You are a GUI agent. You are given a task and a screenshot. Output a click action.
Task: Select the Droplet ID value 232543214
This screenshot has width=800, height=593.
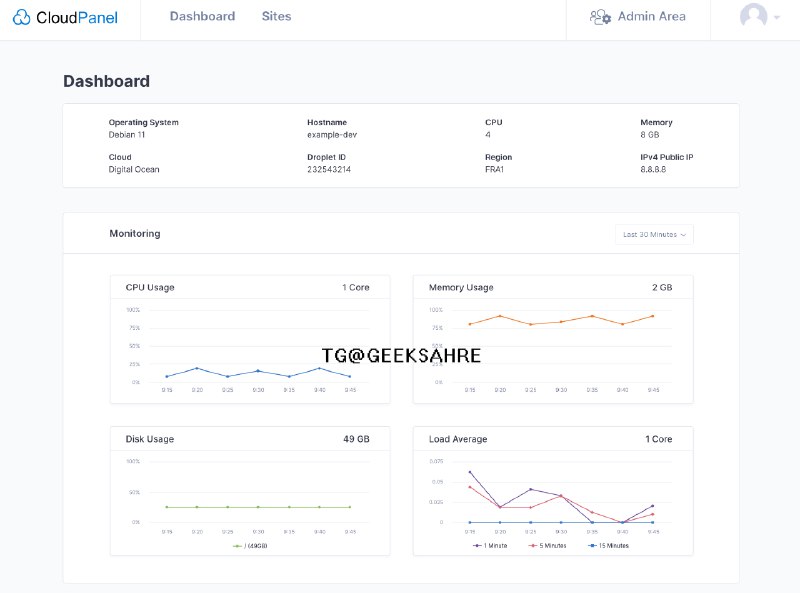(329, 170)
